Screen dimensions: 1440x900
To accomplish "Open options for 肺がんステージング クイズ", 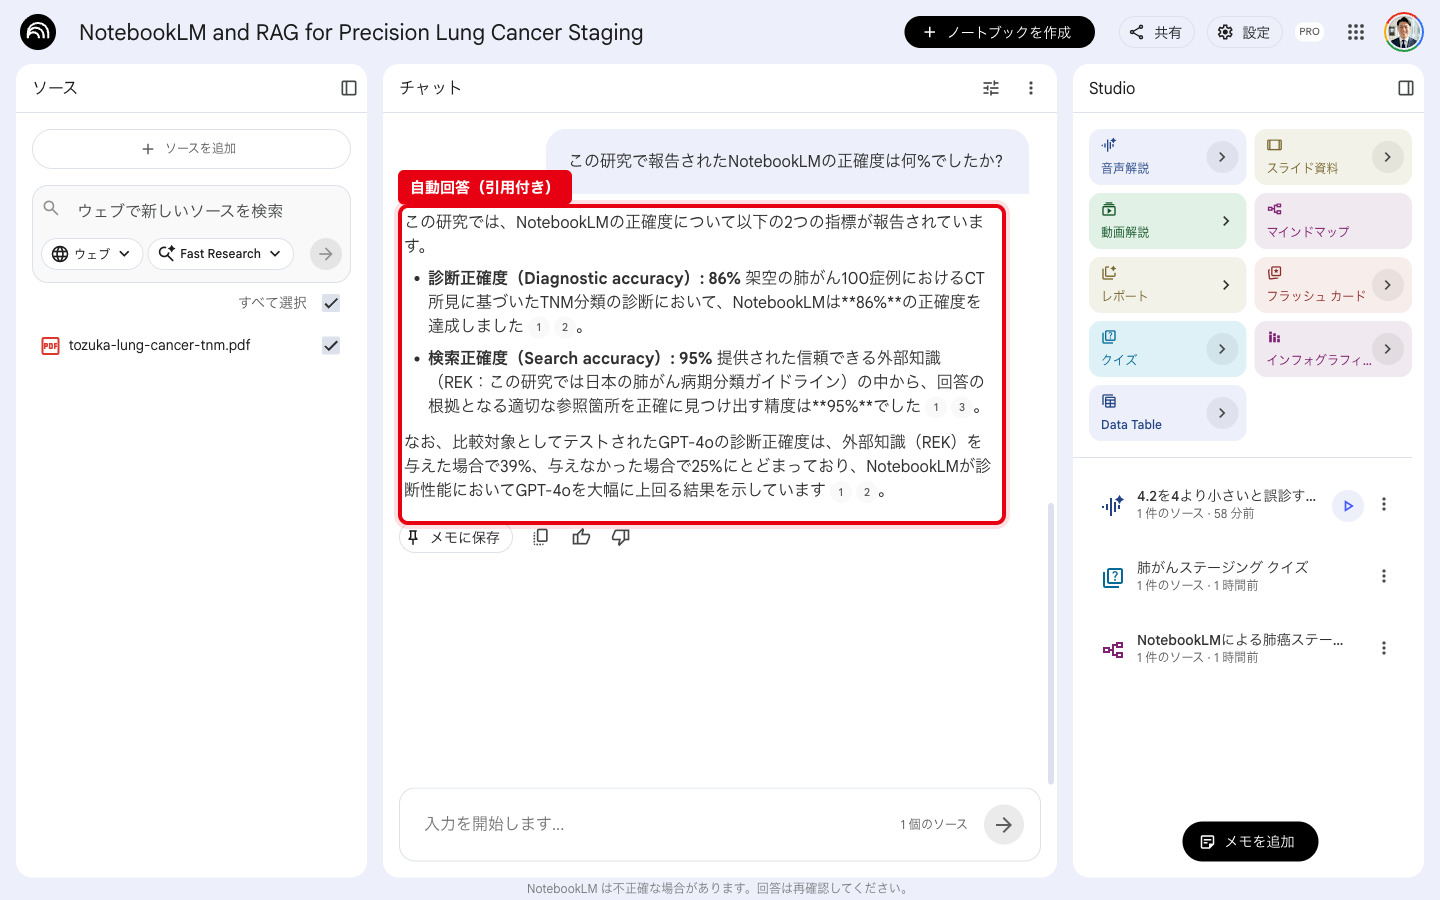I will [x=1384, y=576].
